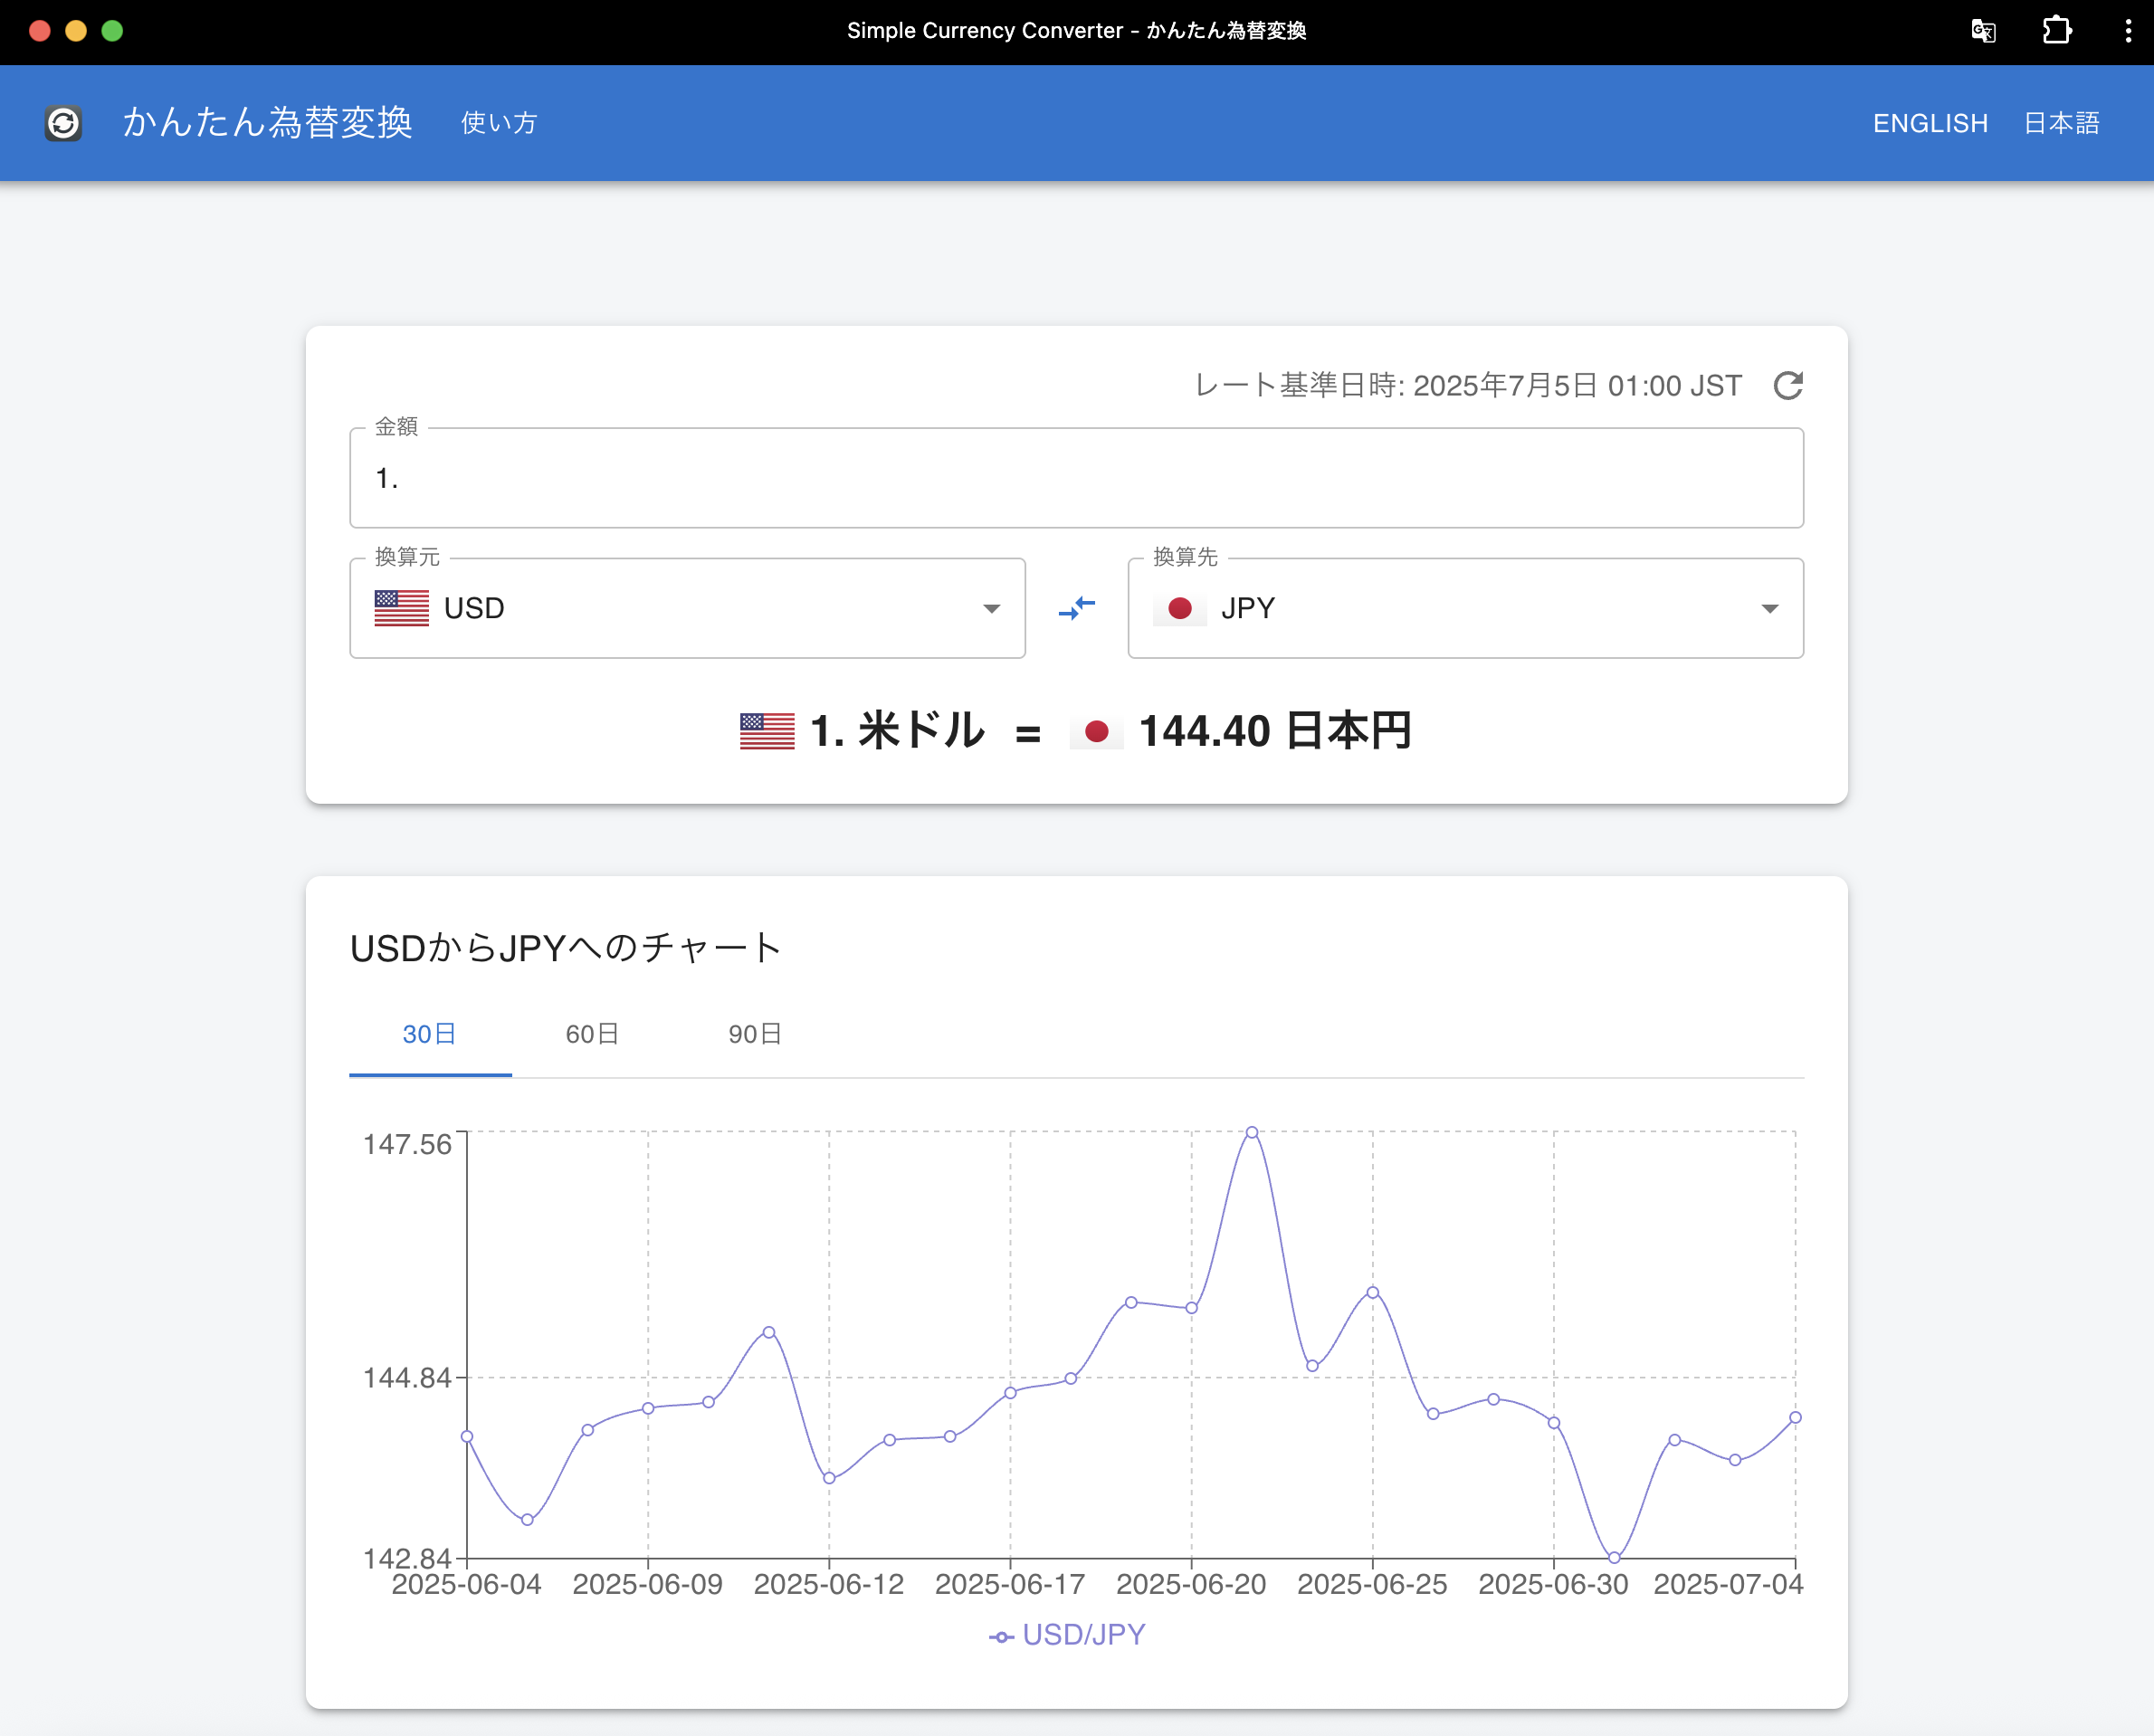Screen dimensions: 2154x1736
Task: Switch chart to the 90日 tab
Action: click(755, 1034)
